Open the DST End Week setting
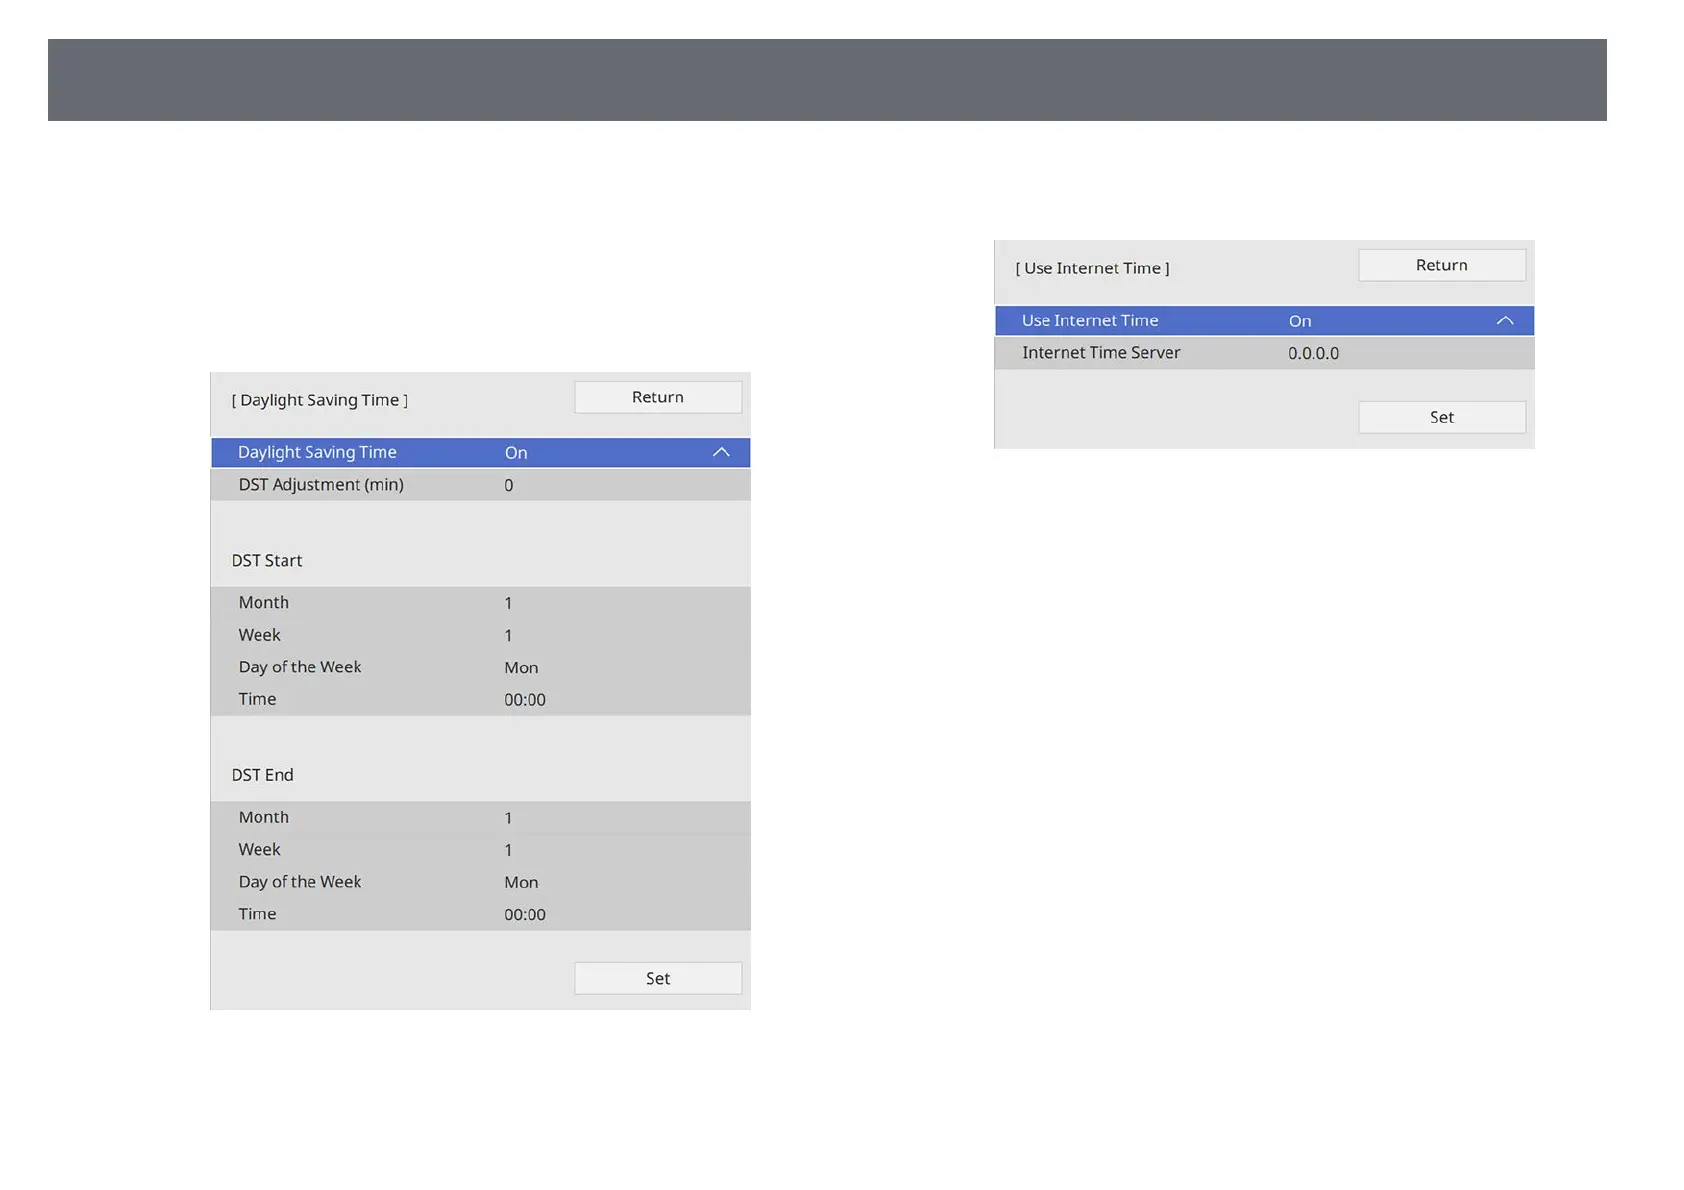 click(480, 850)
